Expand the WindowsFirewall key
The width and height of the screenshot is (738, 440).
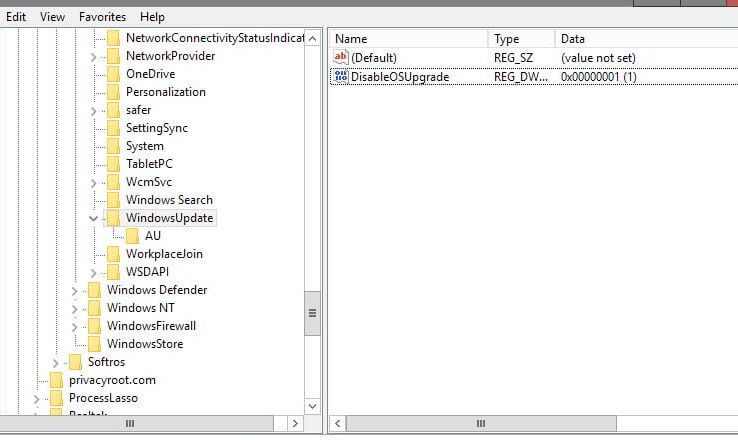[74, 326]
